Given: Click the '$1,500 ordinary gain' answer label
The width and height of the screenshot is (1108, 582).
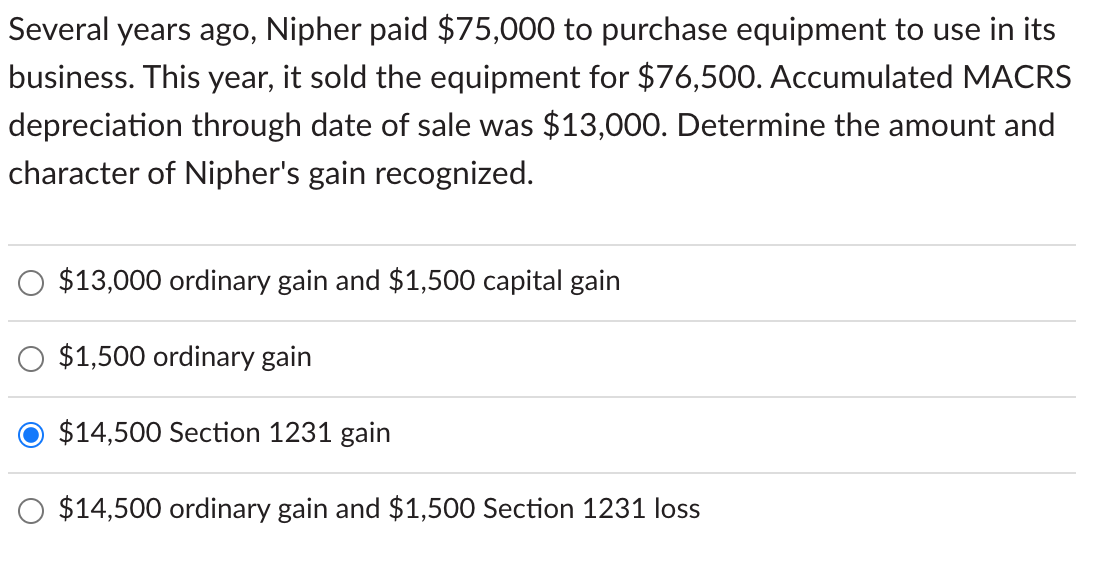Looking at the screenshot, I should point(185,357).
